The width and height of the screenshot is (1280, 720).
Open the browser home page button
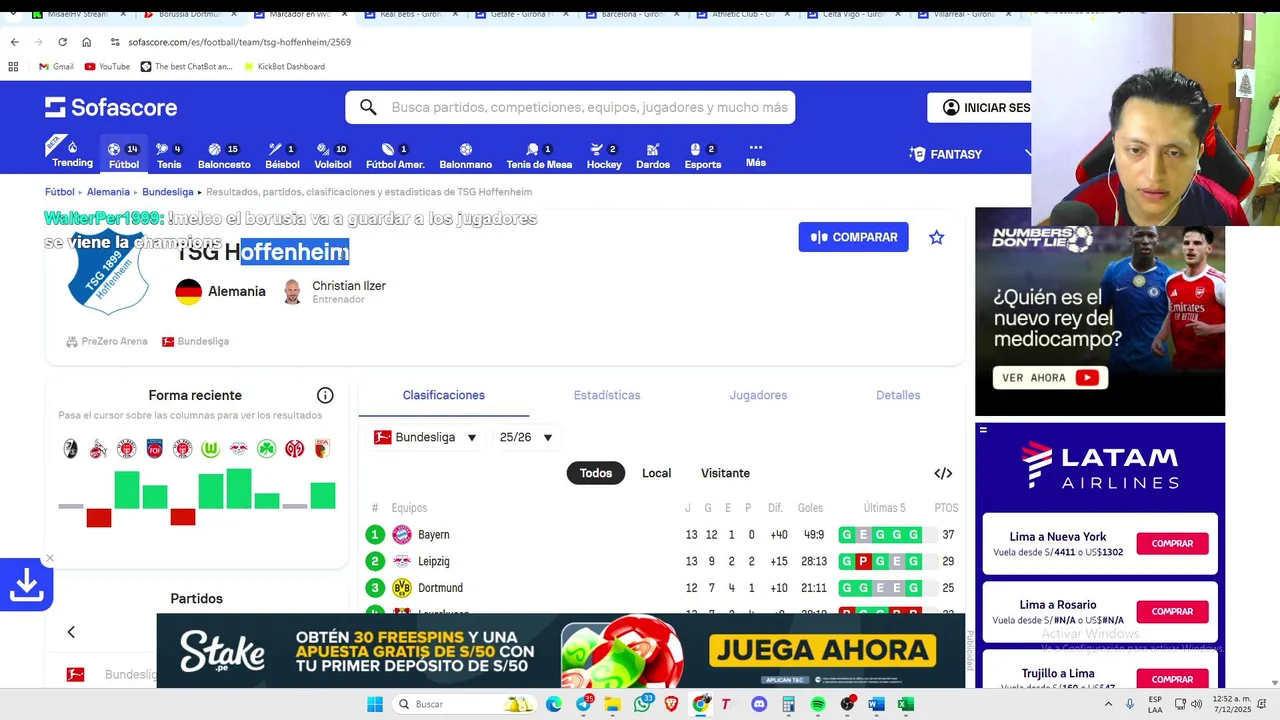tap(86, 42)
